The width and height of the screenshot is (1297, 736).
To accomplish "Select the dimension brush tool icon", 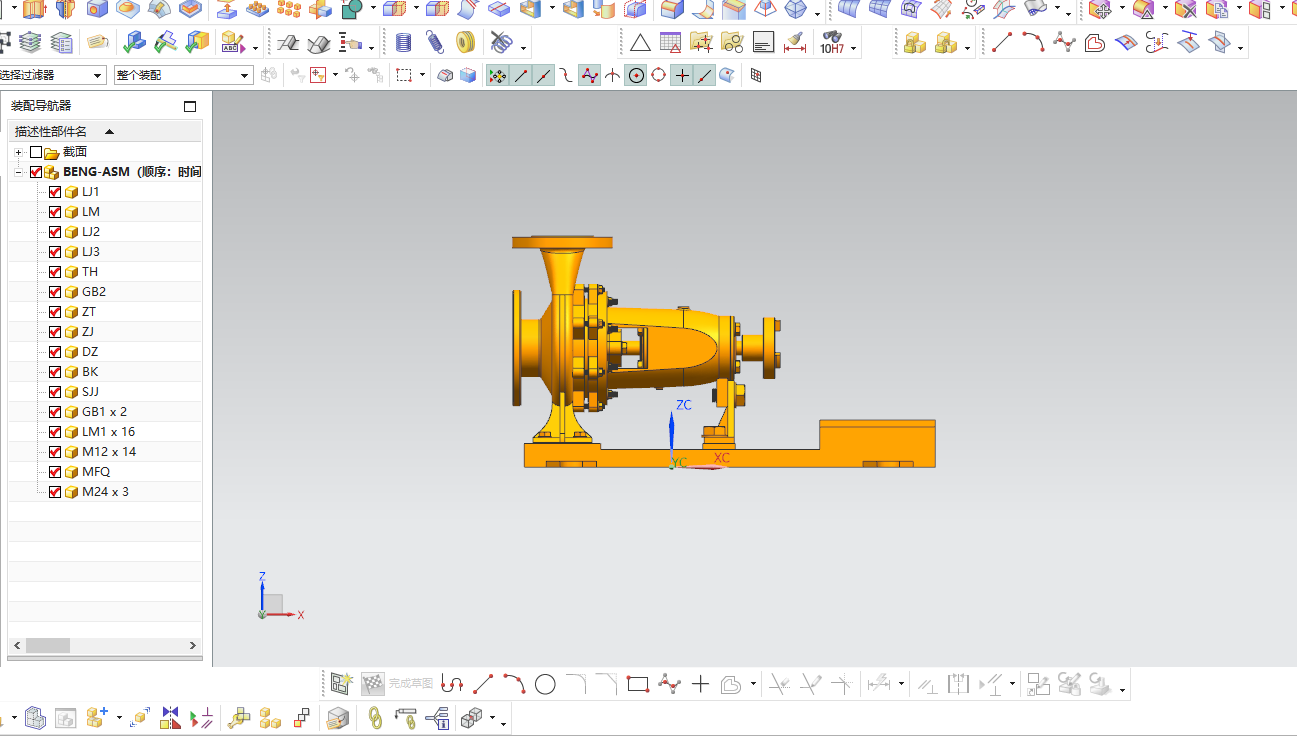I will pos(796,43).
